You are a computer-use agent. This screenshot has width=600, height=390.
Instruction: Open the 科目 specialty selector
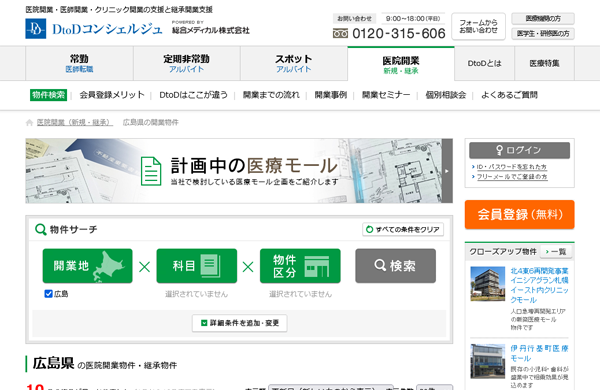coord(197,266)
